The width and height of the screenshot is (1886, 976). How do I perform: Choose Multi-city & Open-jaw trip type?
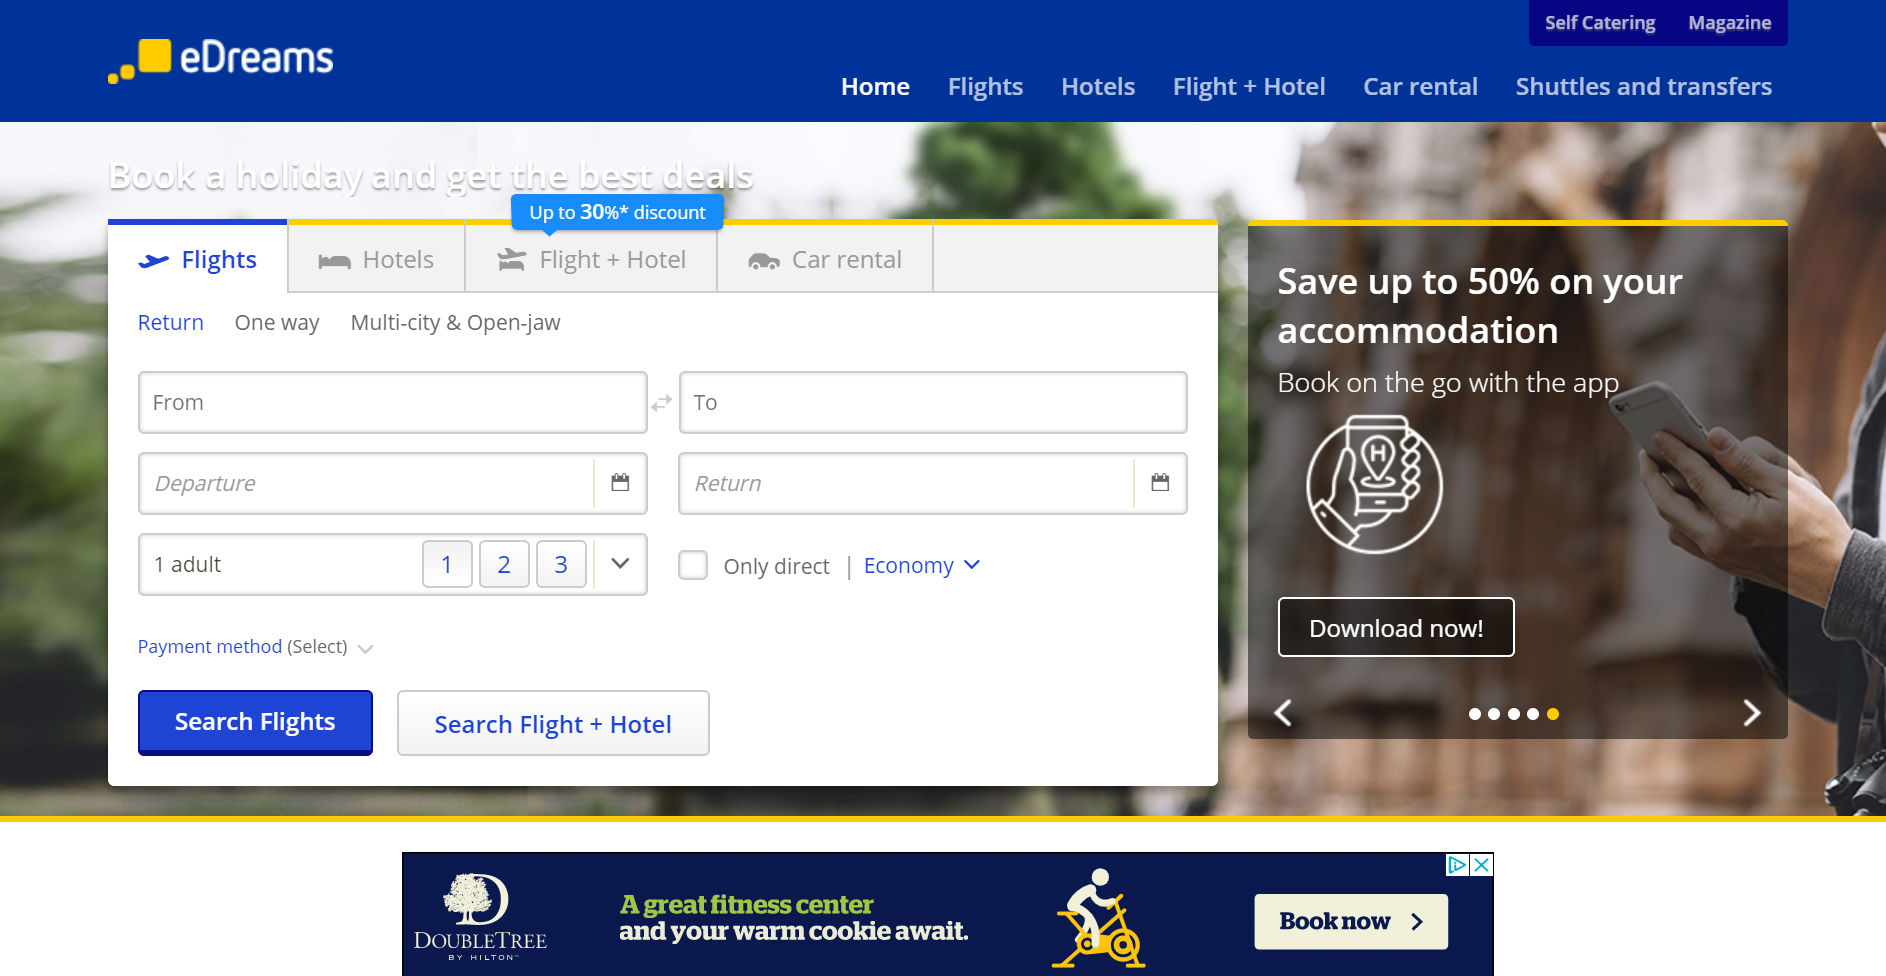(x=455, y=323)
